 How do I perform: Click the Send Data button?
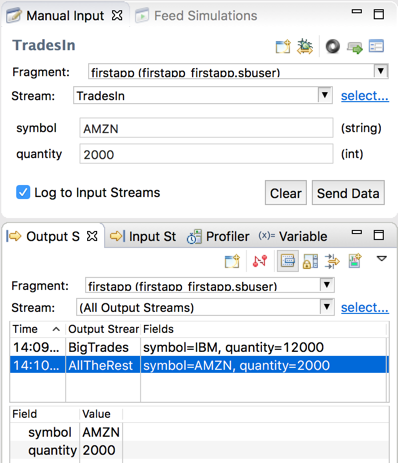(348, 193)
